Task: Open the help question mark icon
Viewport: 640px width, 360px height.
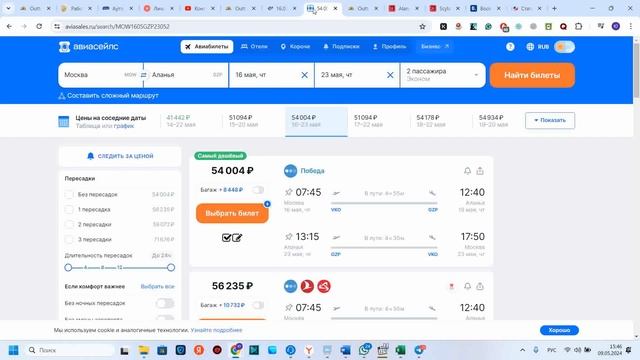Action: click(510, 47)
